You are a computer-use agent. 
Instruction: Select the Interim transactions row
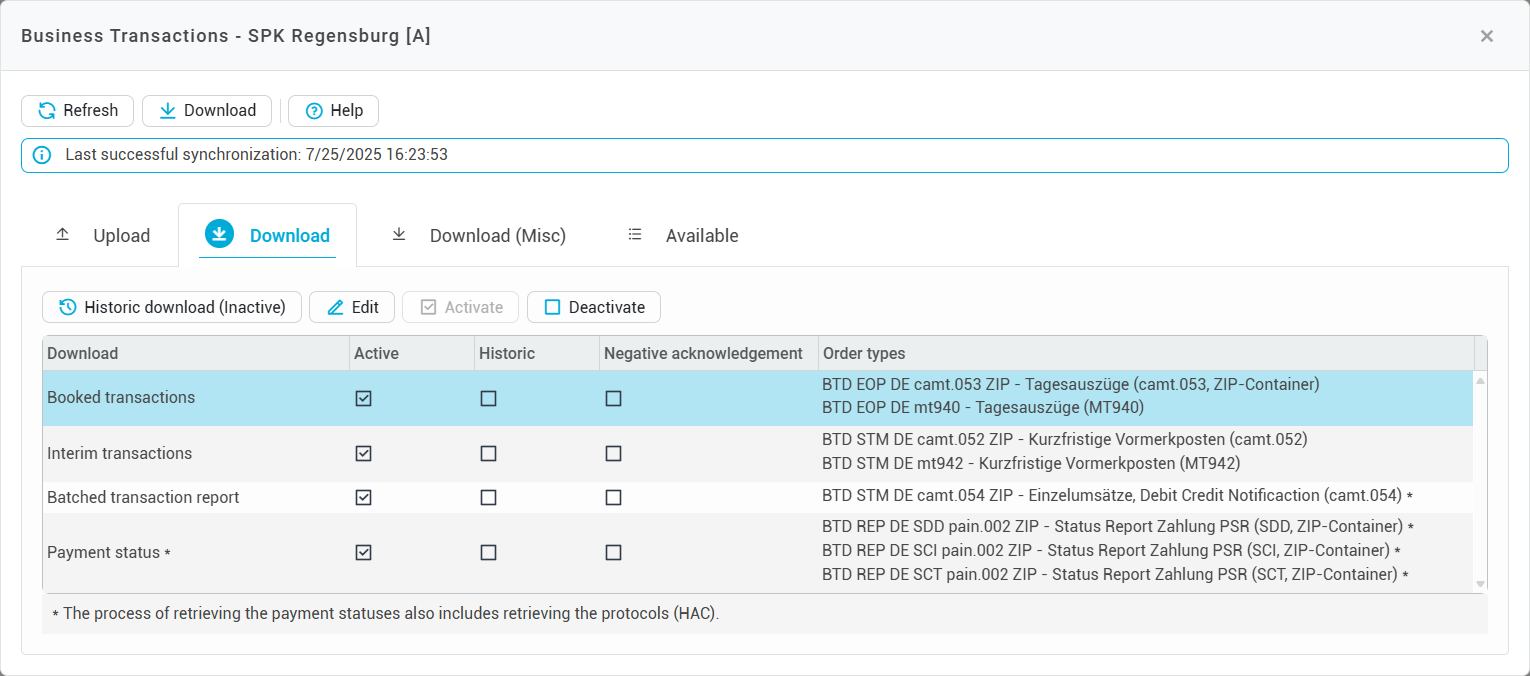[x=120, y=453]
